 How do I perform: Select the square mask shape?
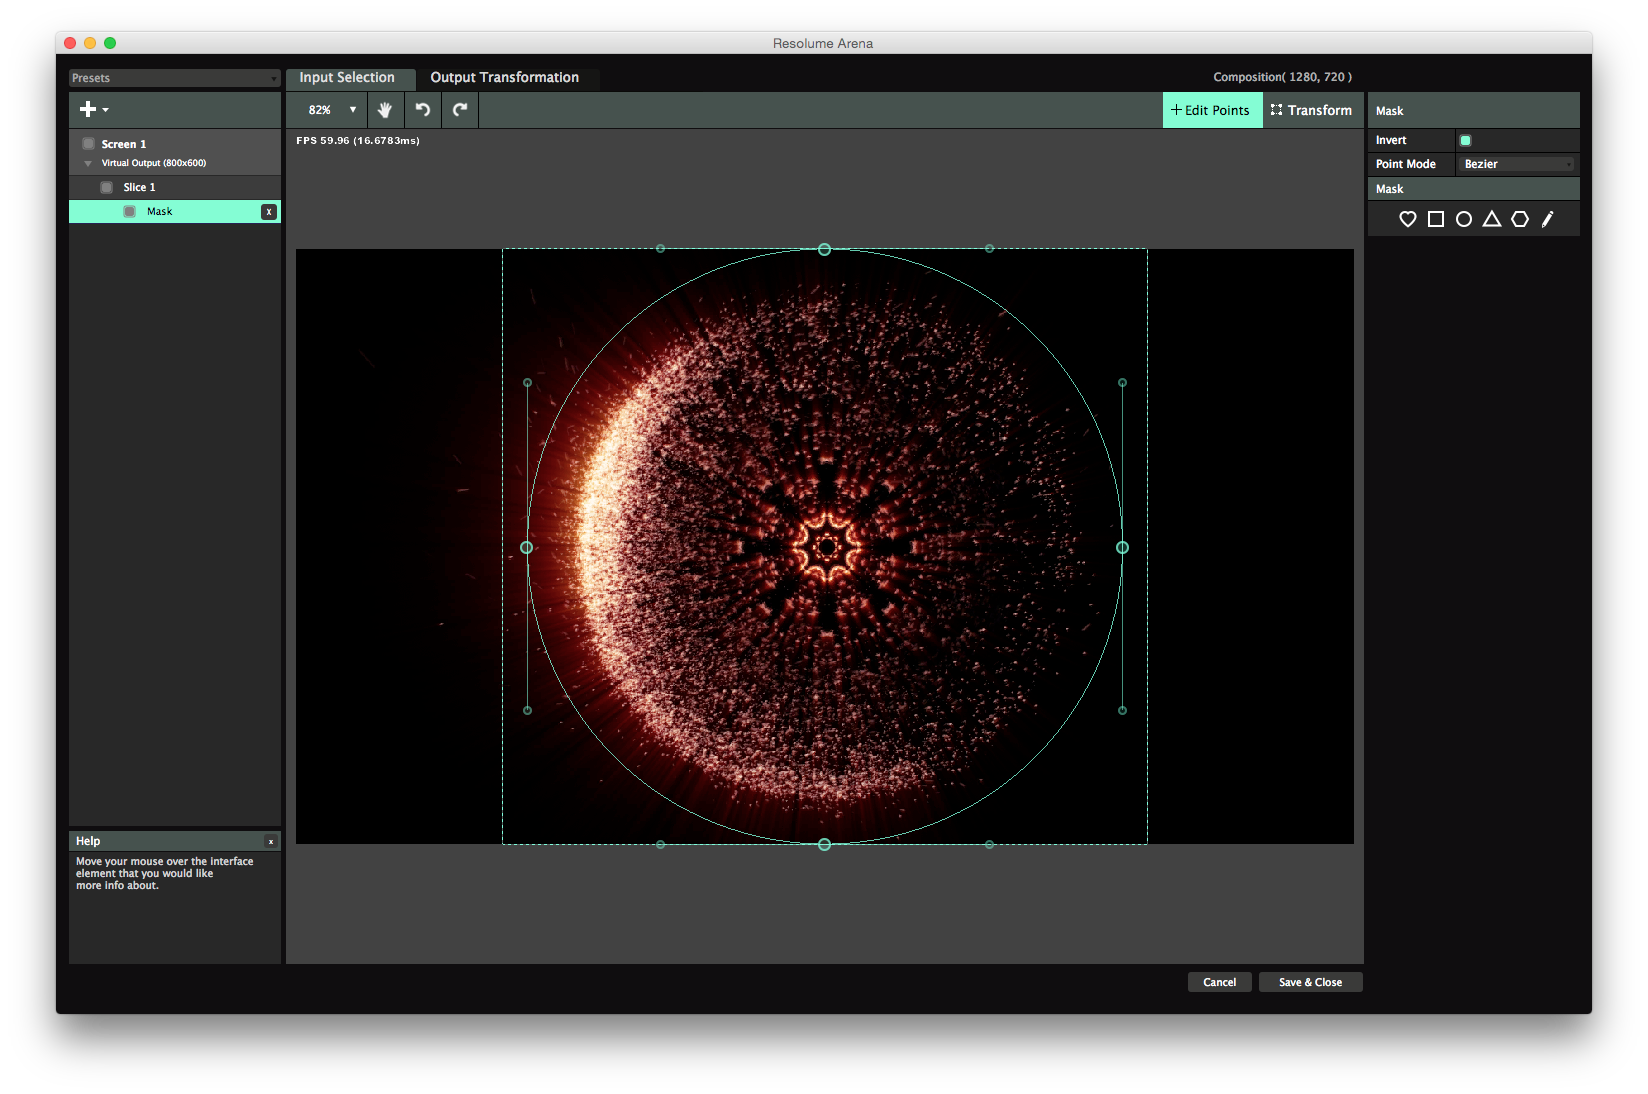tap(1435, 219)
